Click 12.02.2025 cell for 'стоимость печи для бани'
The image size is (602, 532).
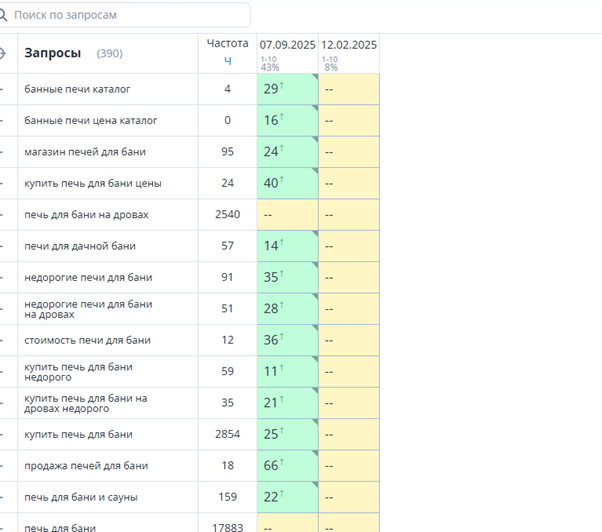349,340
